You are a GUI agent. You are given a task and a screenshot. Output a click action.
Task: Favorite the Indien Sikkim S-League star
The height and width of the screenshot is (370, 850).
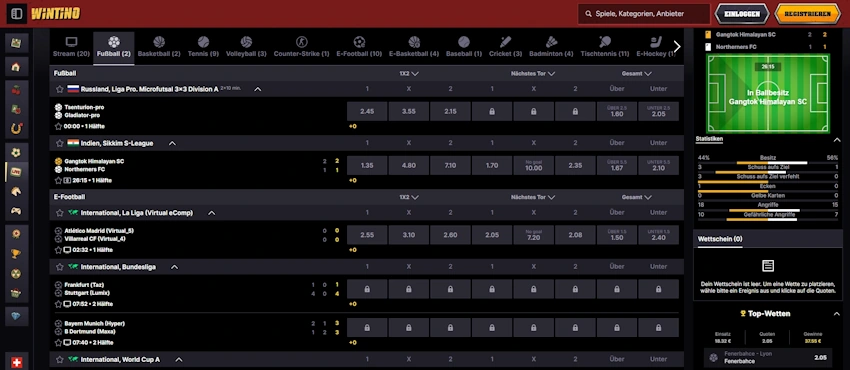click(x=60, y=143)
